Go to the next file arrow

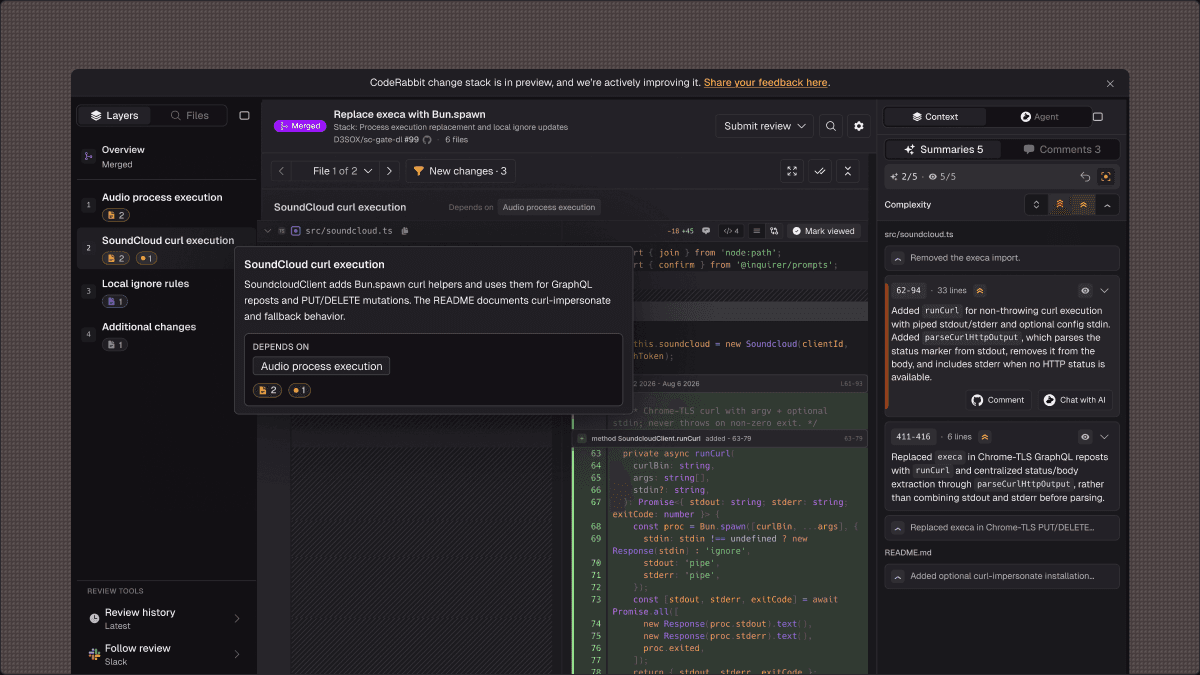pyautogui.click(x=389, y=171)
